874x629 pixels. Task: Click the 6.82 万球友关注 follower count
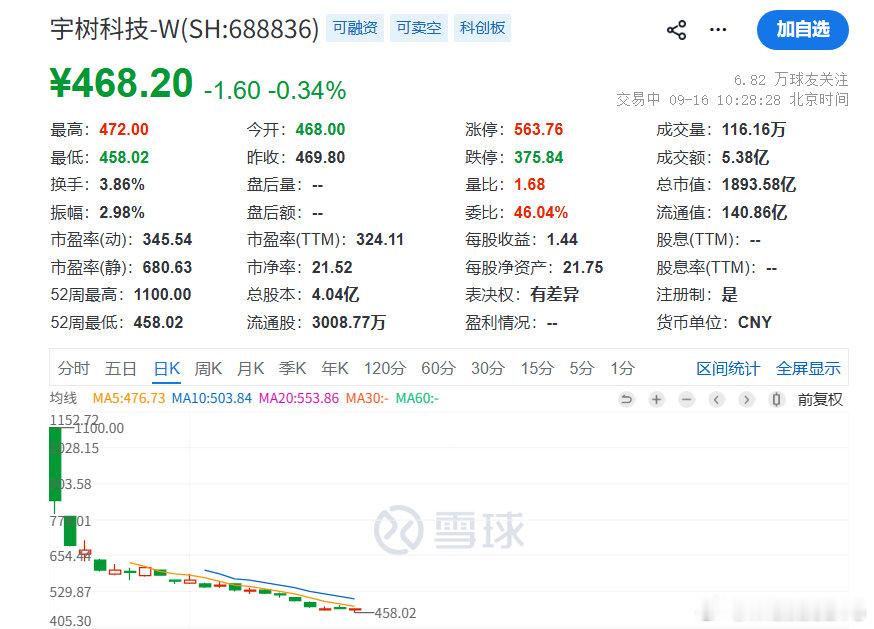point(791,80)
